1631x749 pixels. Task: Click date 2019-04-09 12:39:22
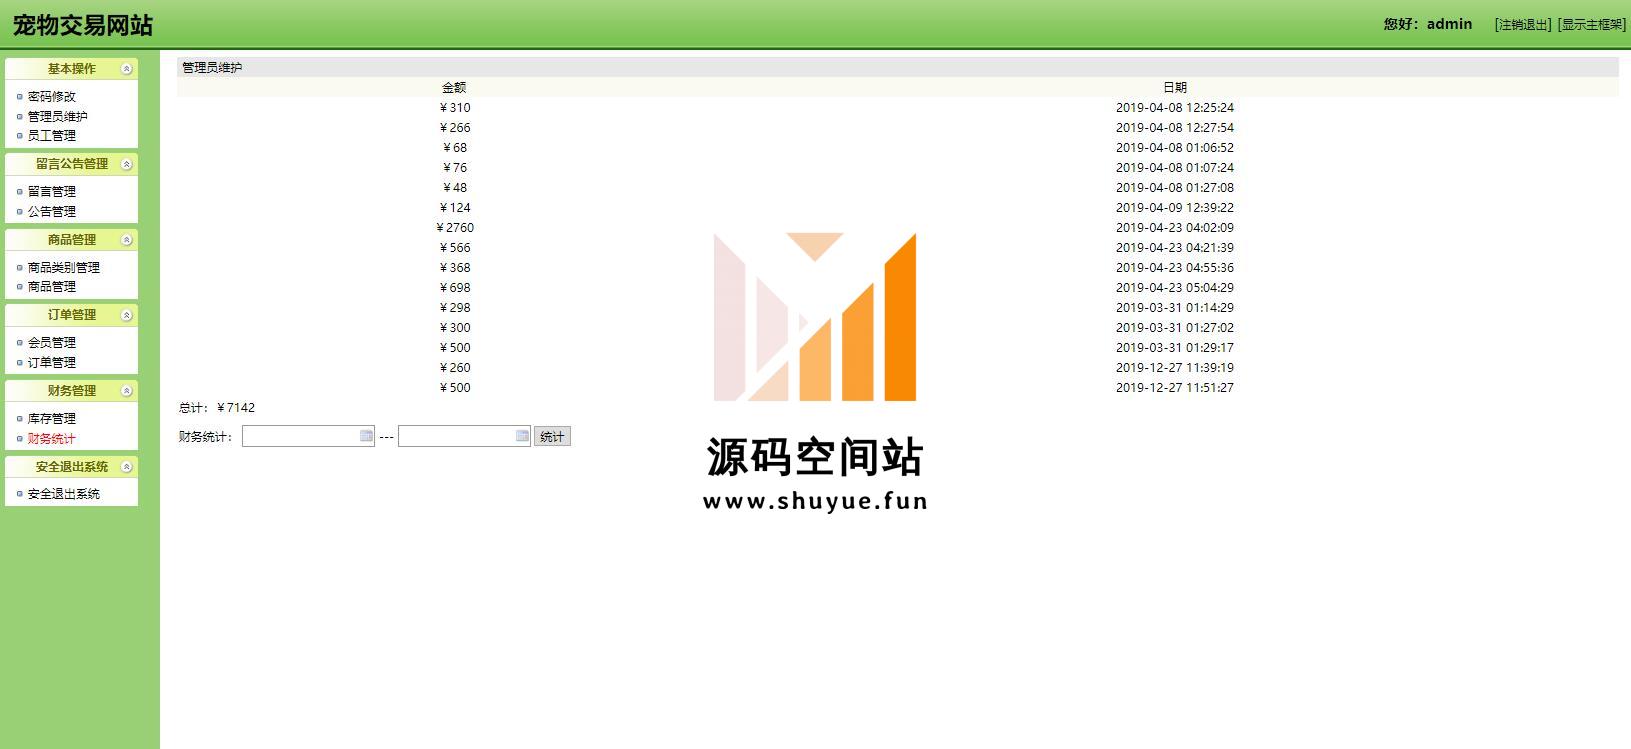click(1175, 208)
